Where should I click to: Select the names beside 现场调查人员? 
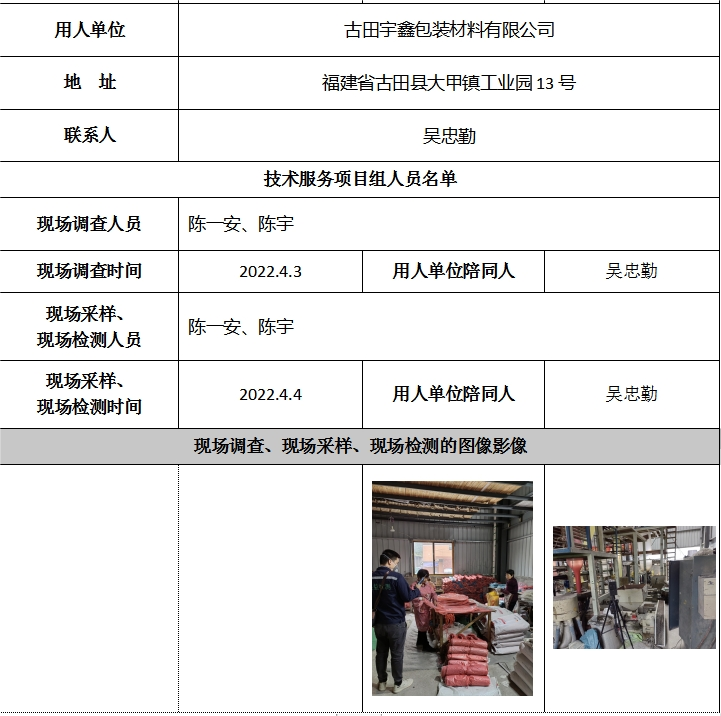241,224
